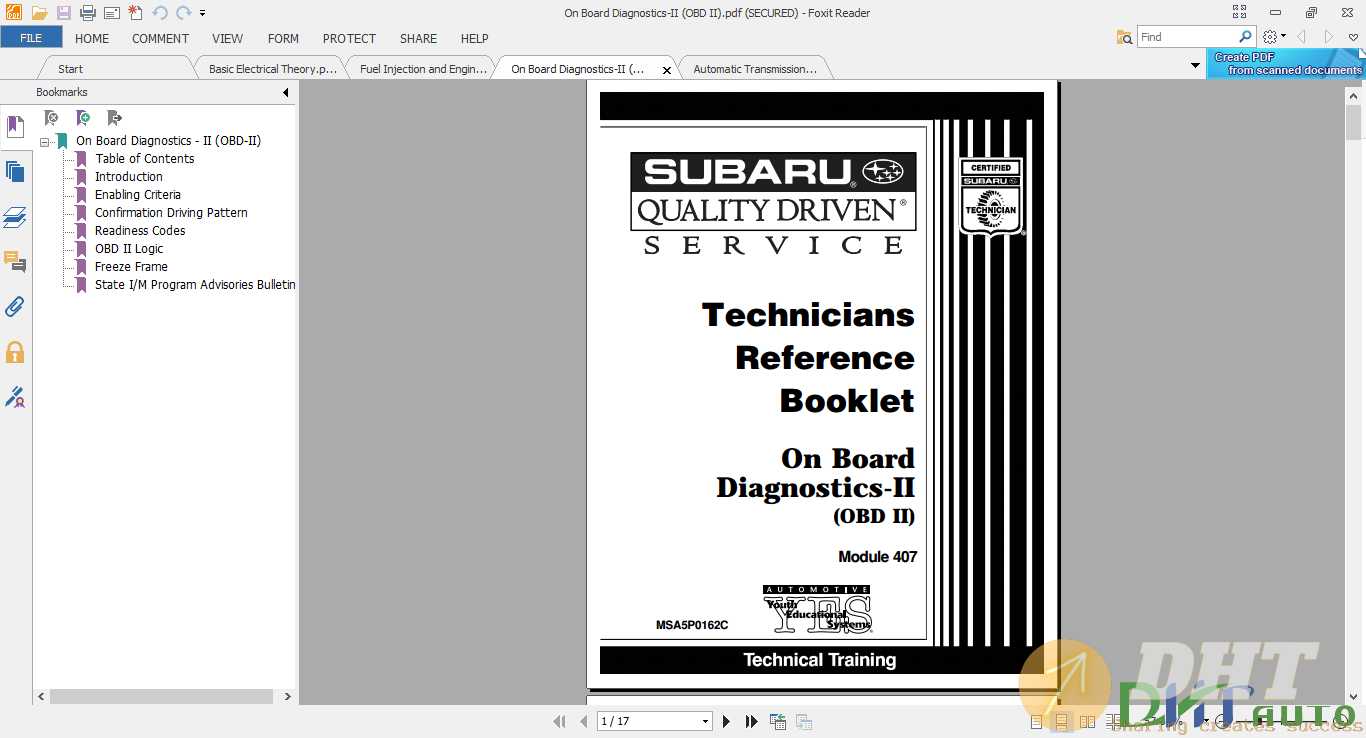The image size is (1366, 738).
Task: Switch to Fuel Injection and Engine document tab
Action: click(x=423, y=69)
